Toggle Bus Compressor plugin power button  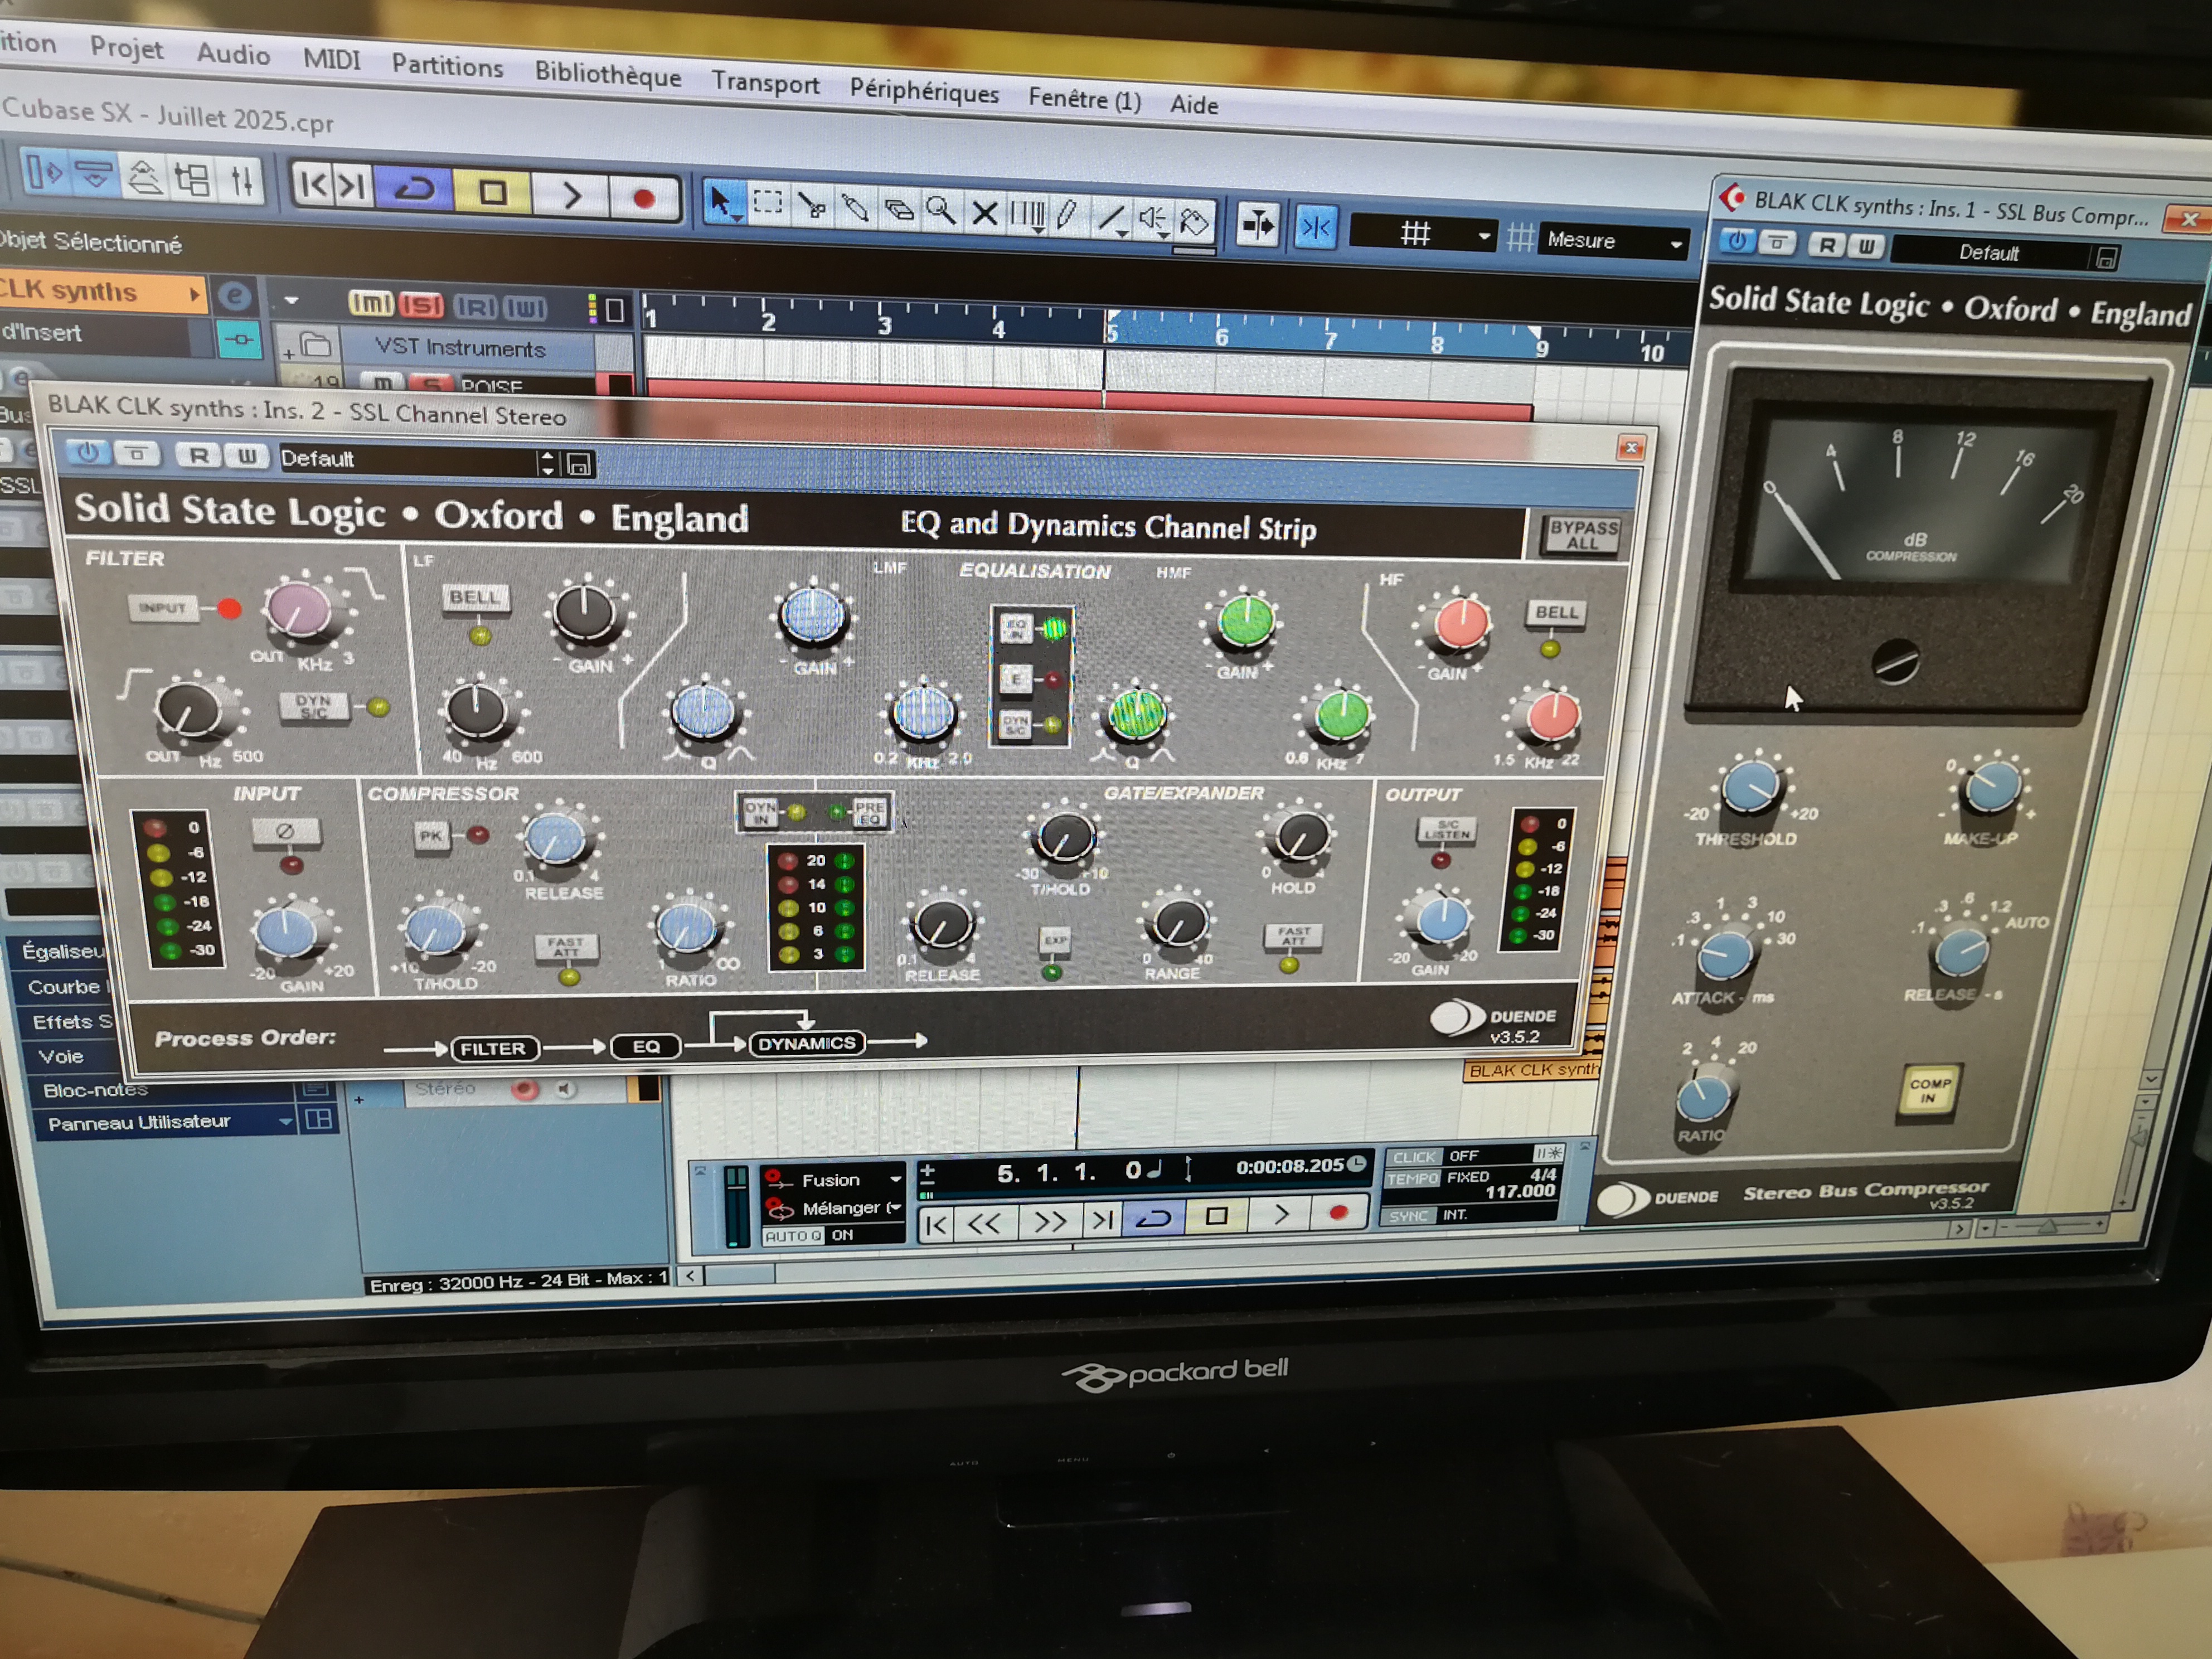pyautogui.click(x=1738, y=241)
